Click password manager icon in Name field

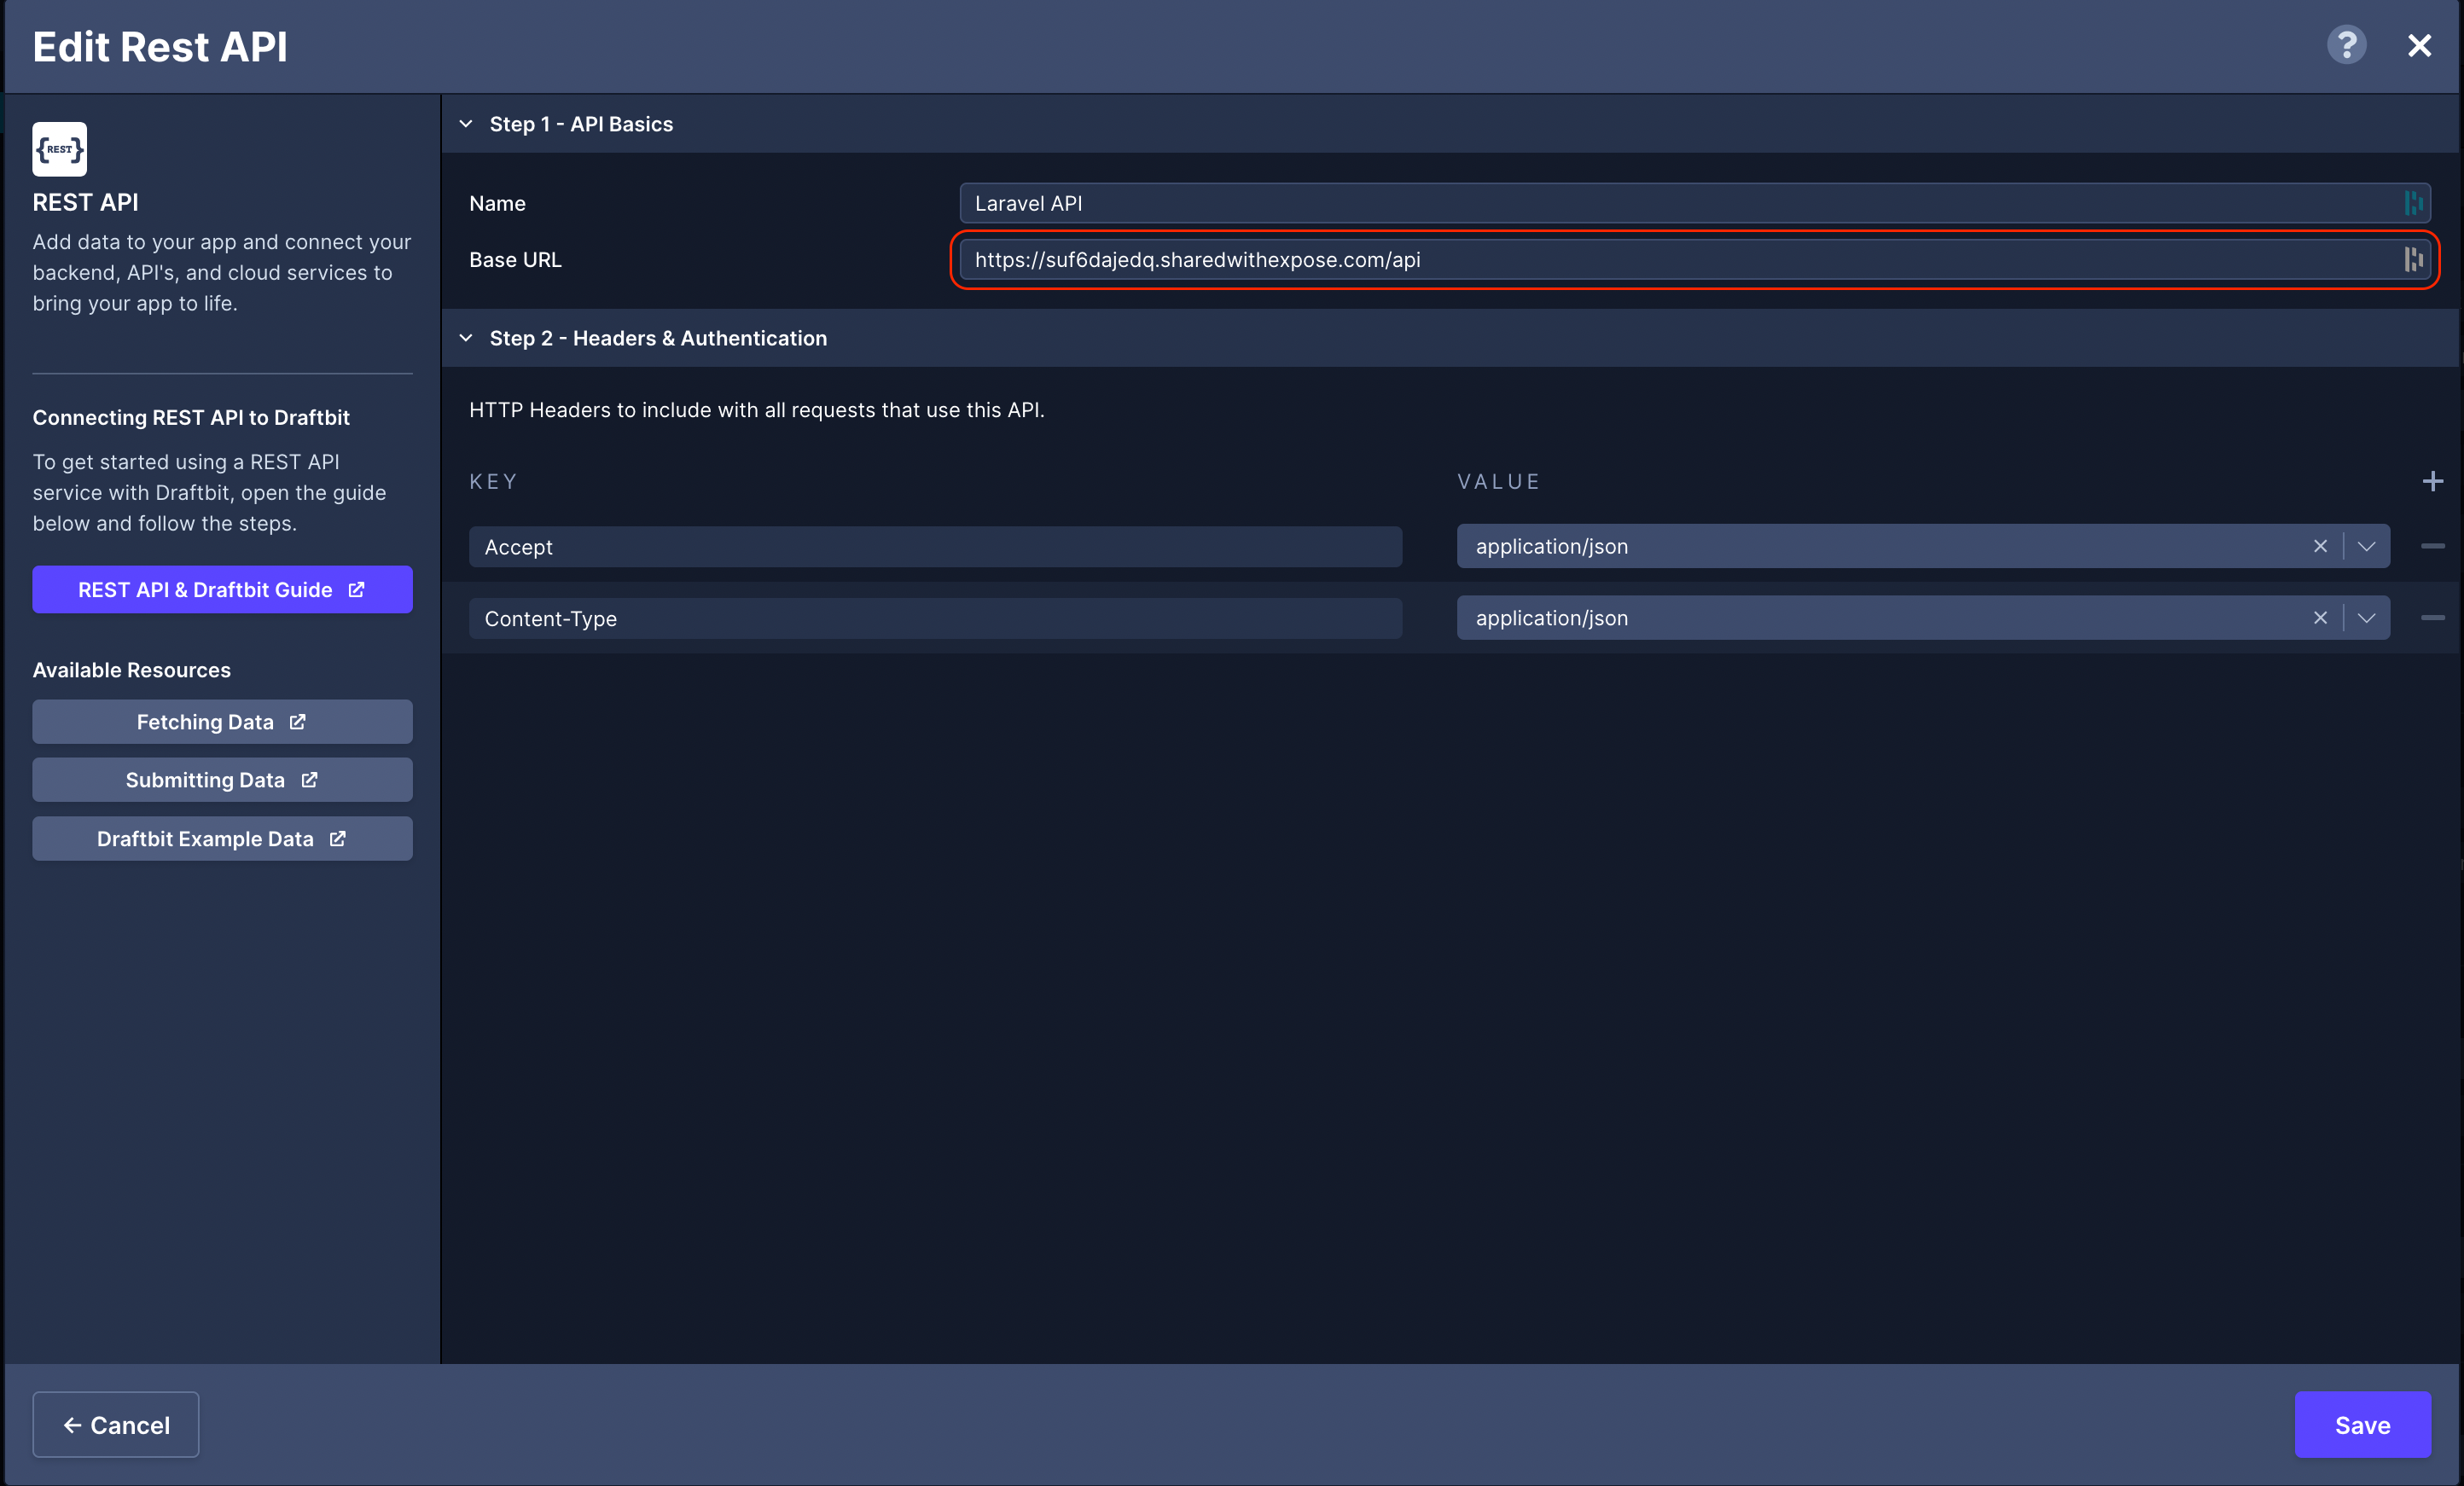(x=2413, y=203)
